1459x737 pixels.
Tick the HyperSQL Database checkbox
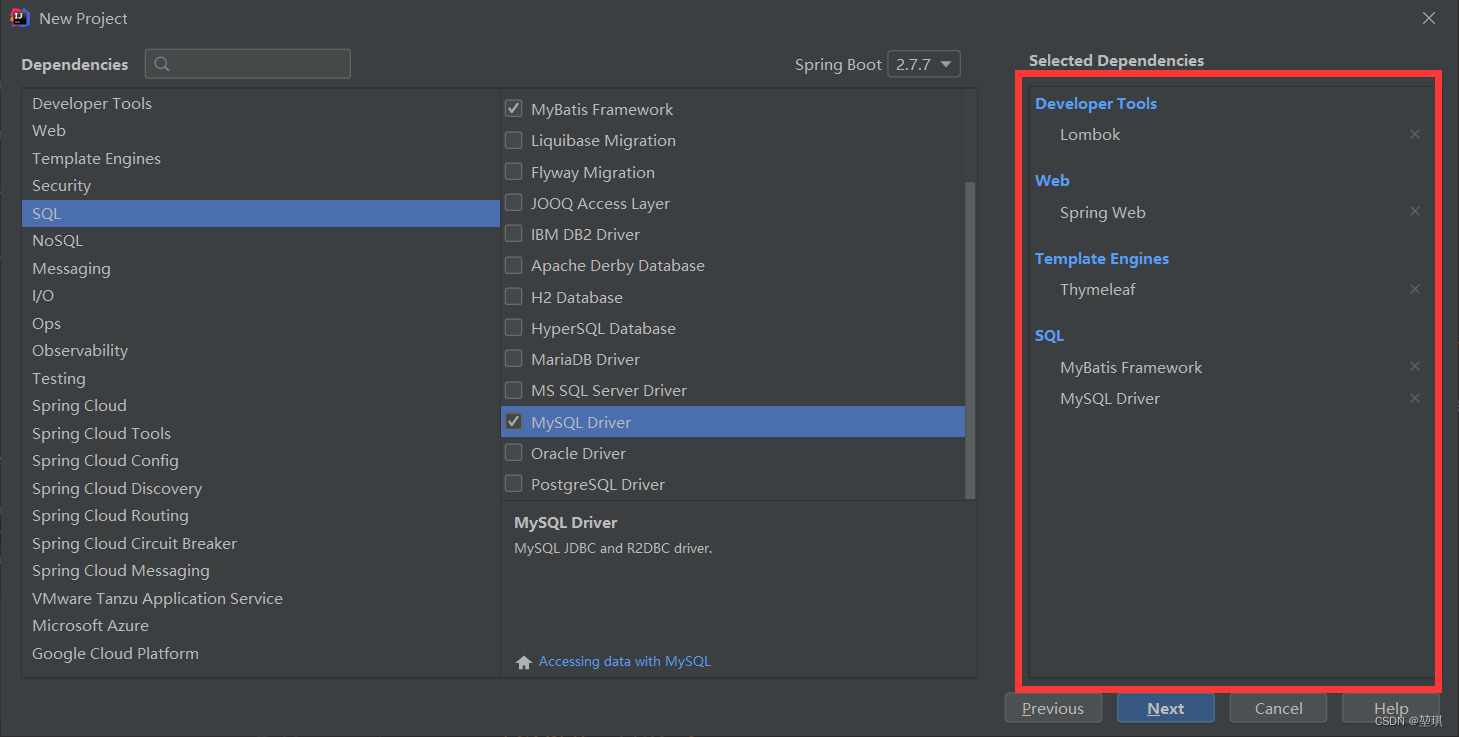click(513, 327)
